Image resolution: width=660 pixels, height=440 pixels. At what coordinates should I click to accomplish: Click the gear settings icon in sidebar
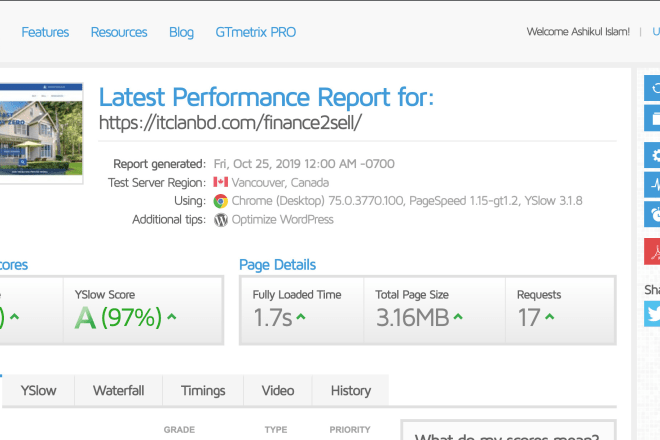pyautogui.click(x=653, y=155)
